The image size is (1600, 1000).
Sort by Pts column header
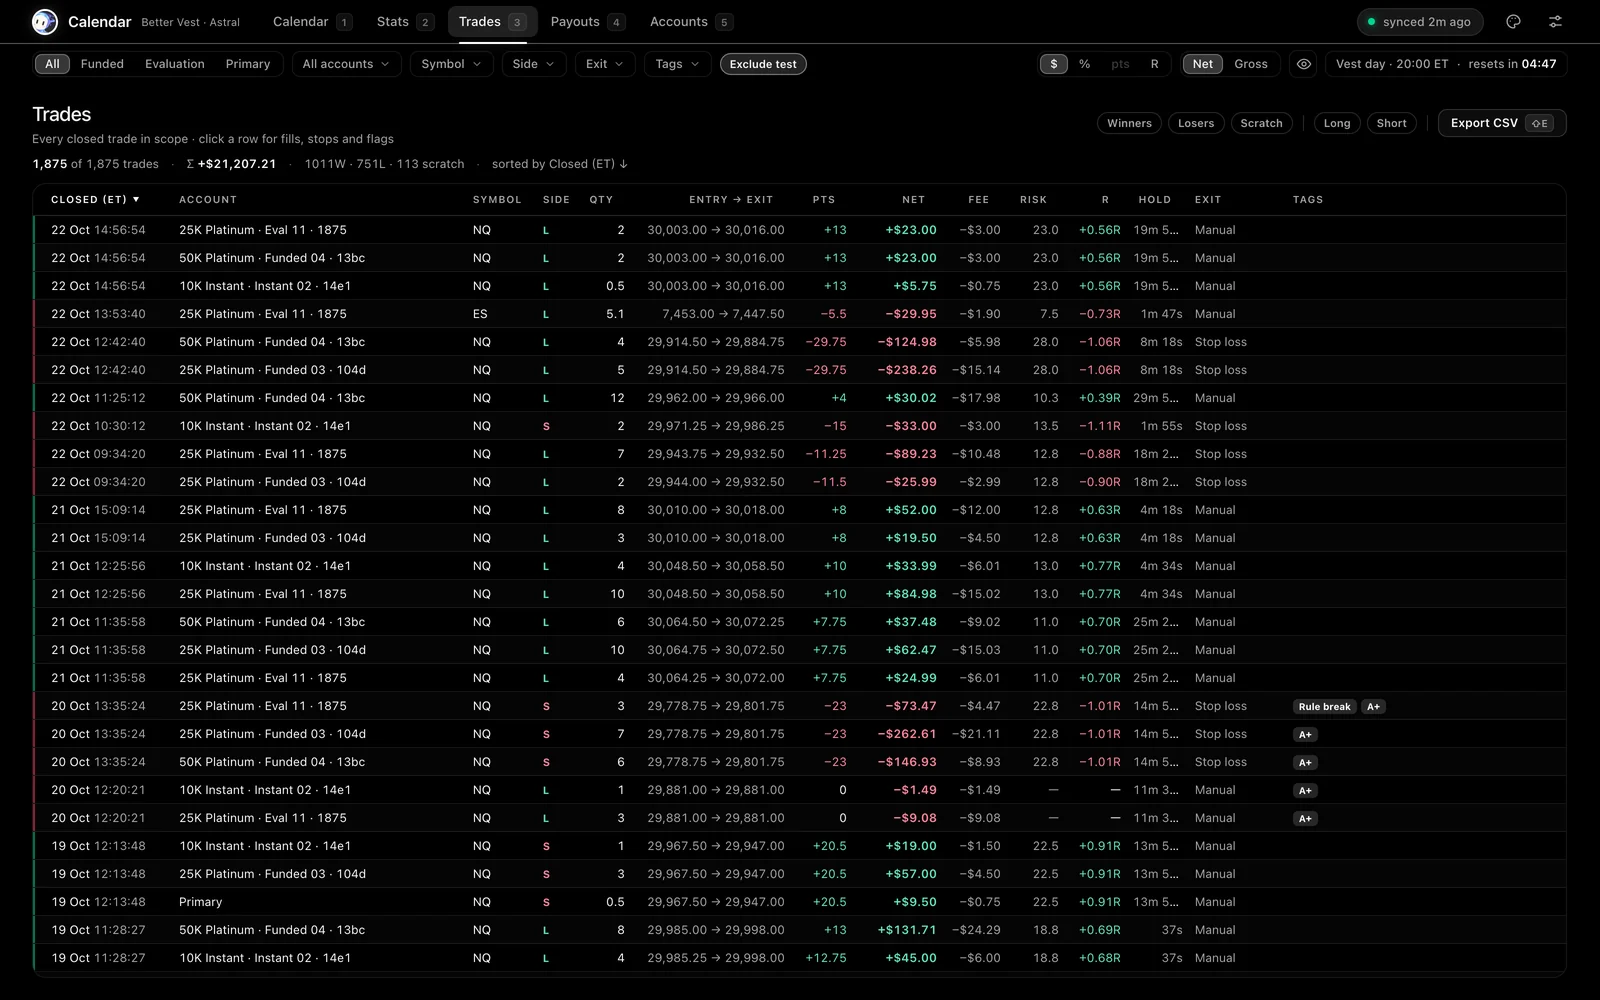coord(824,200)
